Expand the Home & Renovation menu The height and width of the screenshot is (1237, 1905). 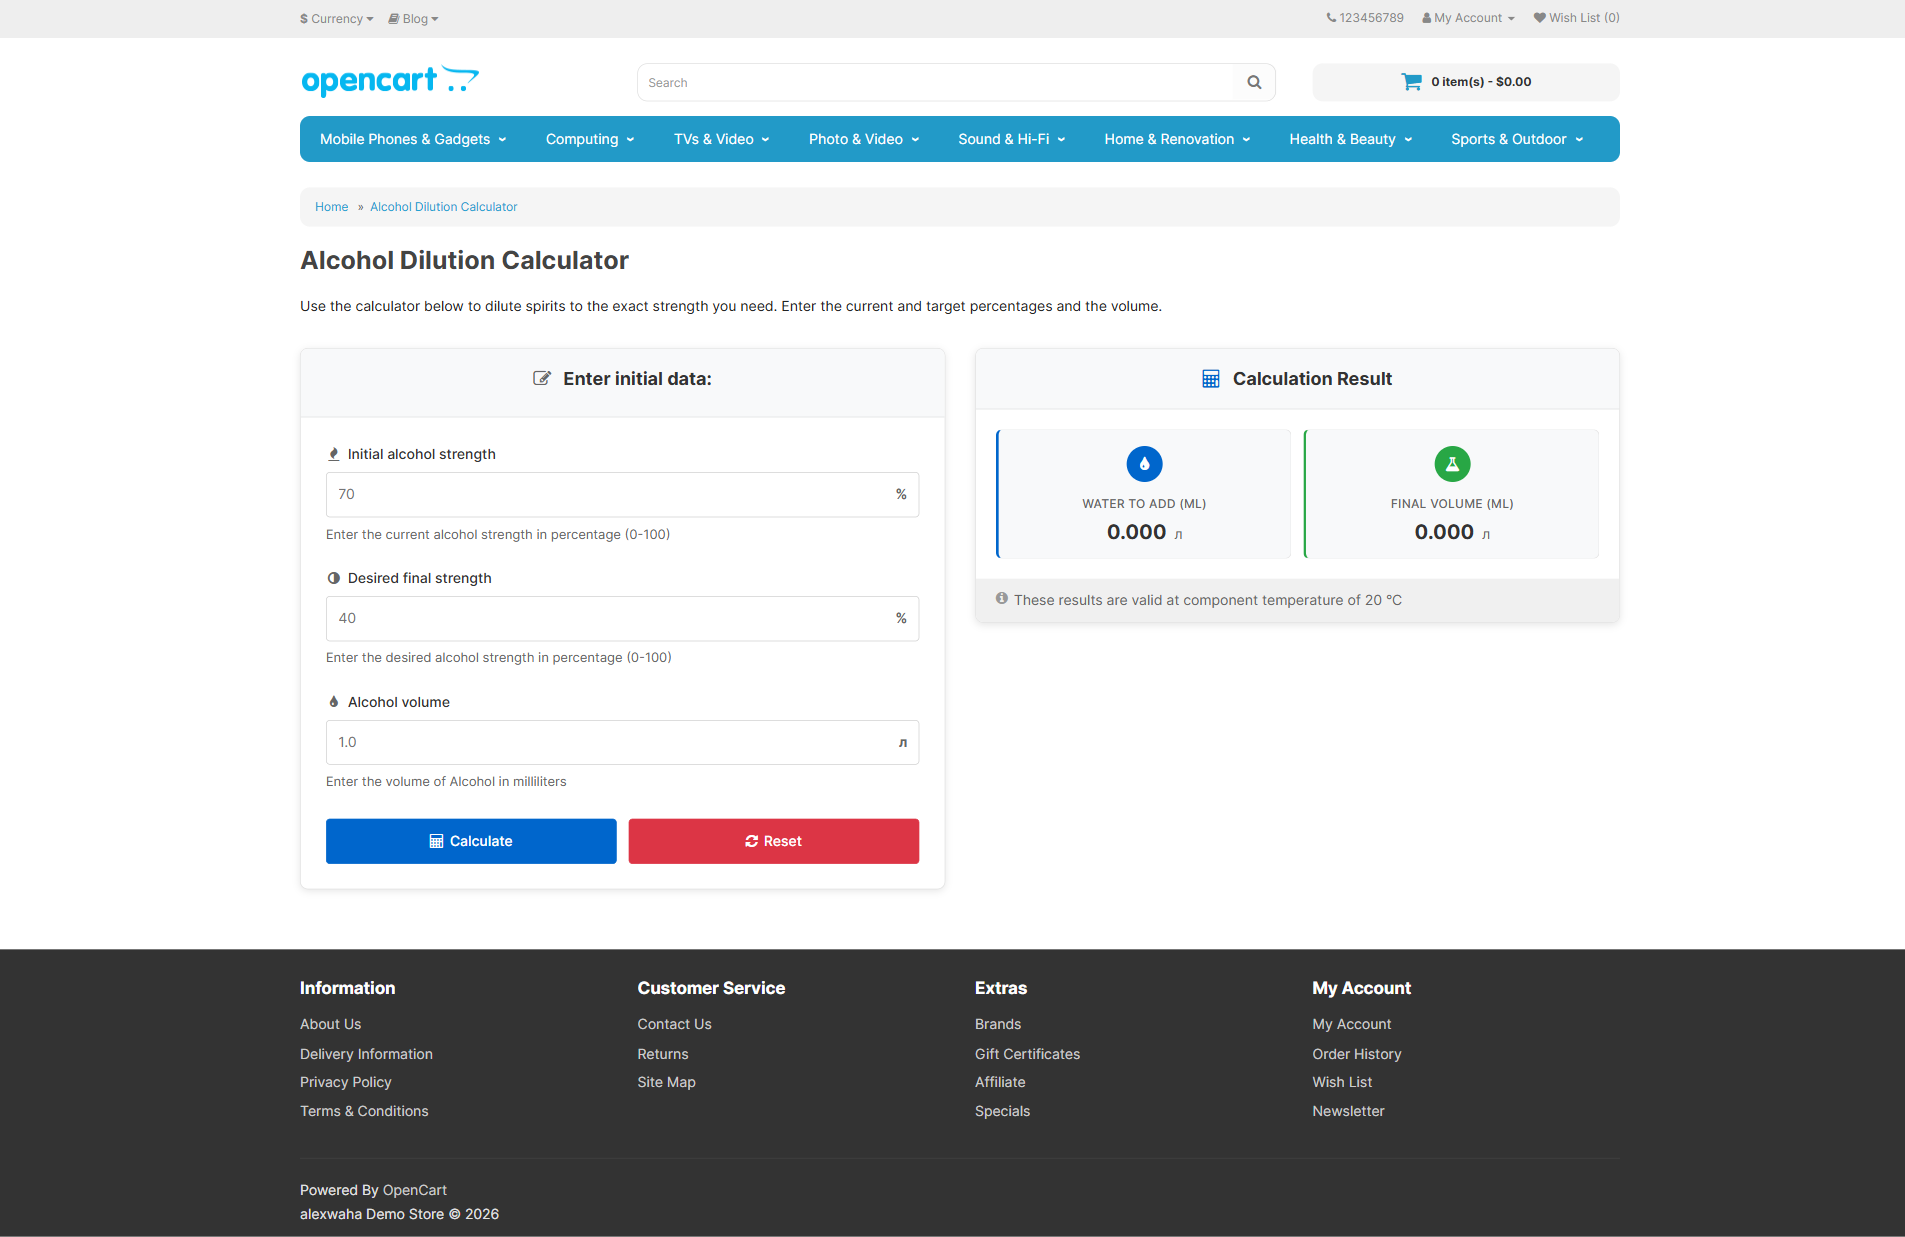(1177, 139)
